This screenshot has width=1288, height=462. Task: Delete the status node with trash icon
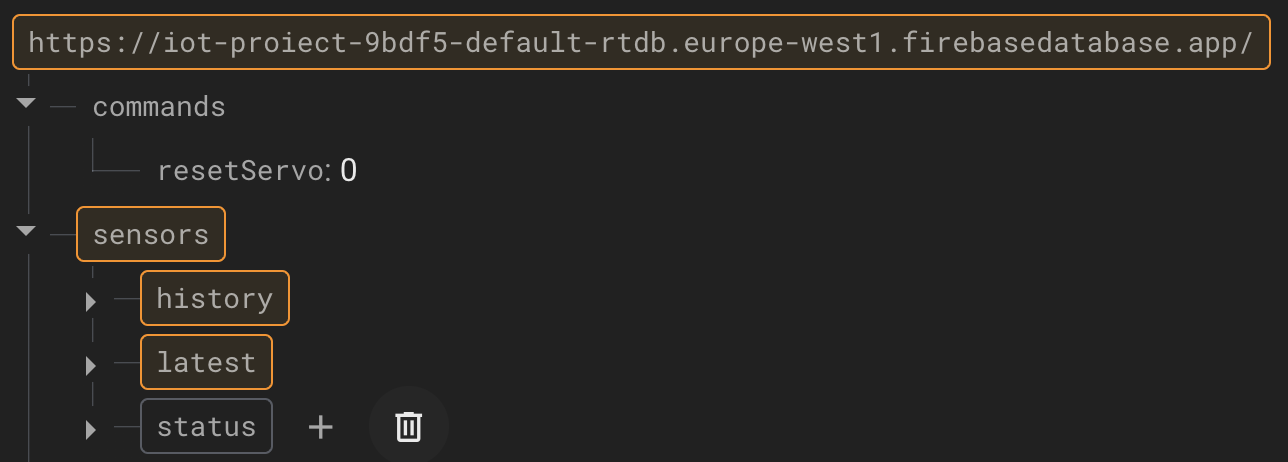coord(408,427)
